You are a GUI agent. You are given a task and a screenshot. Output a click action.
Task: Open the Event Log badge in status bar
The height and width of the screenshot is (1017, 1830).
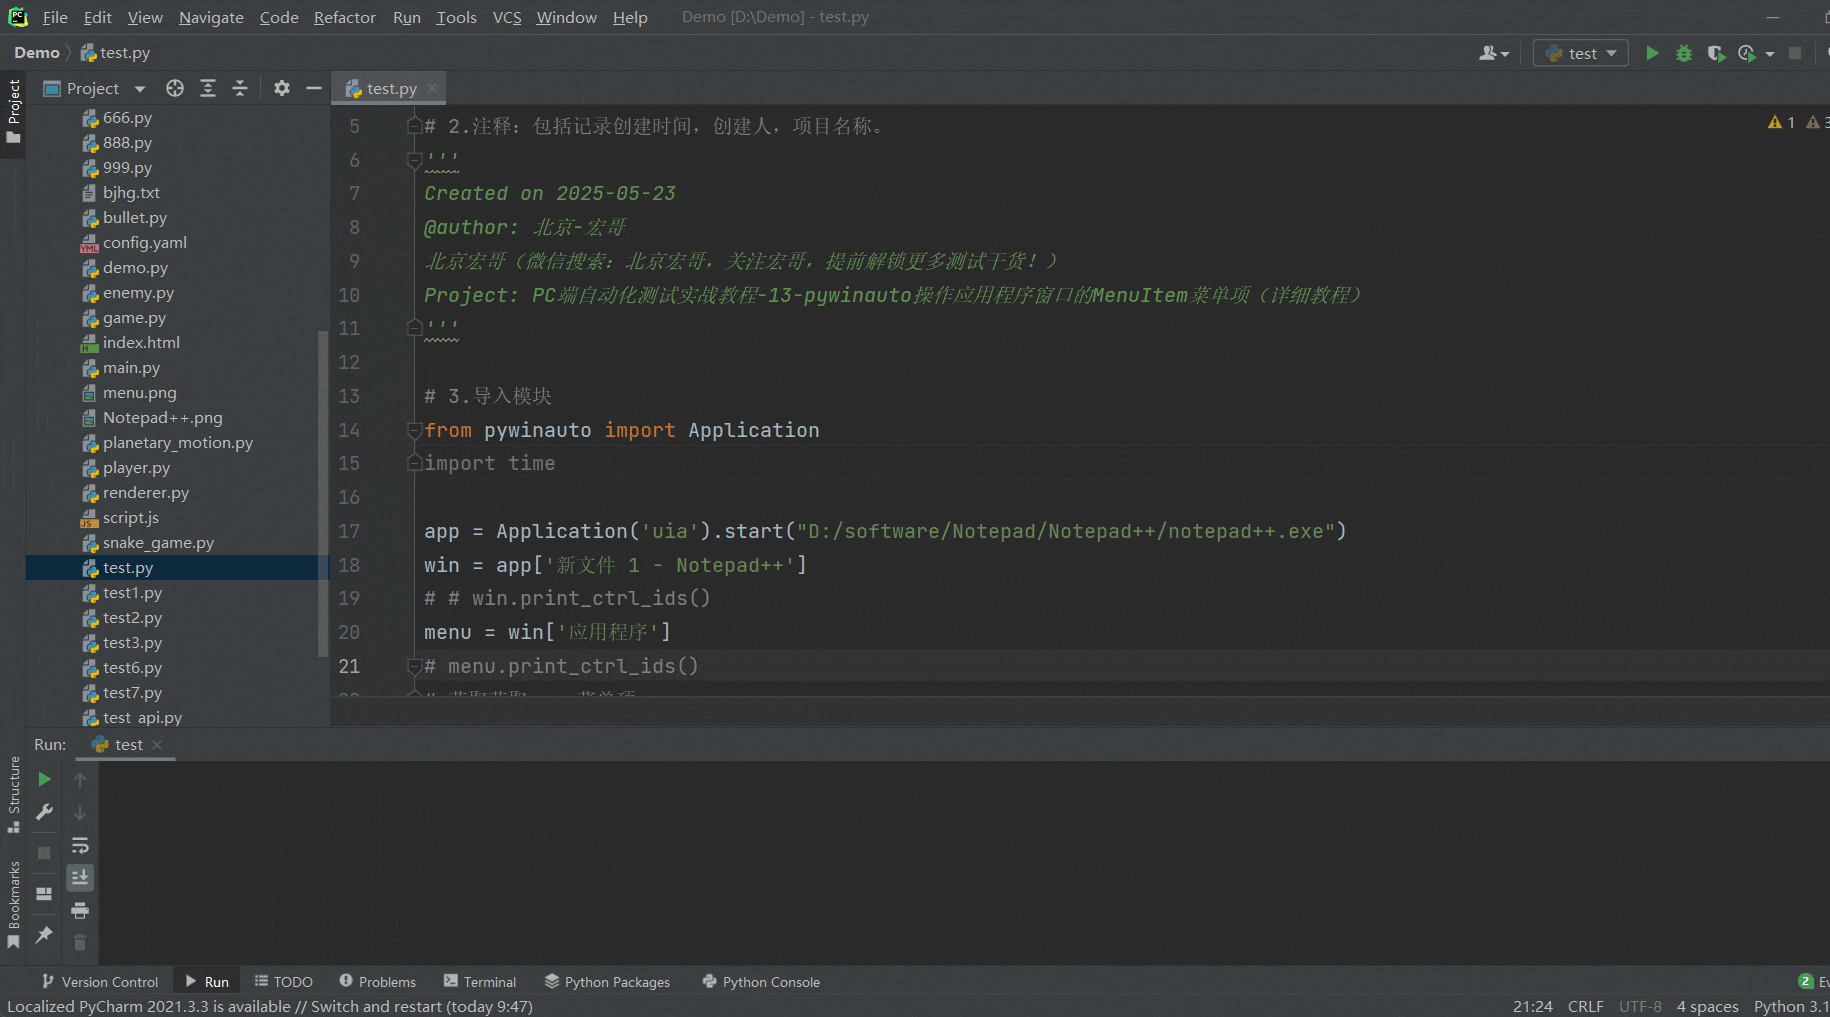tap(1806, 982)
